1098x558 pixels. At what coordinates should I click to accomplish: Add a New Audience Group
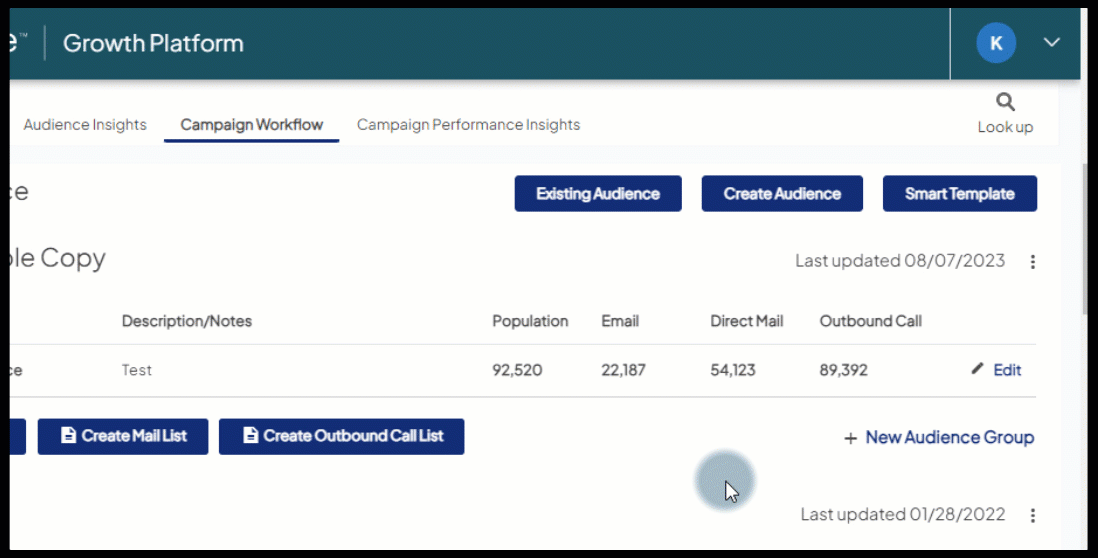tap(938, 437)
